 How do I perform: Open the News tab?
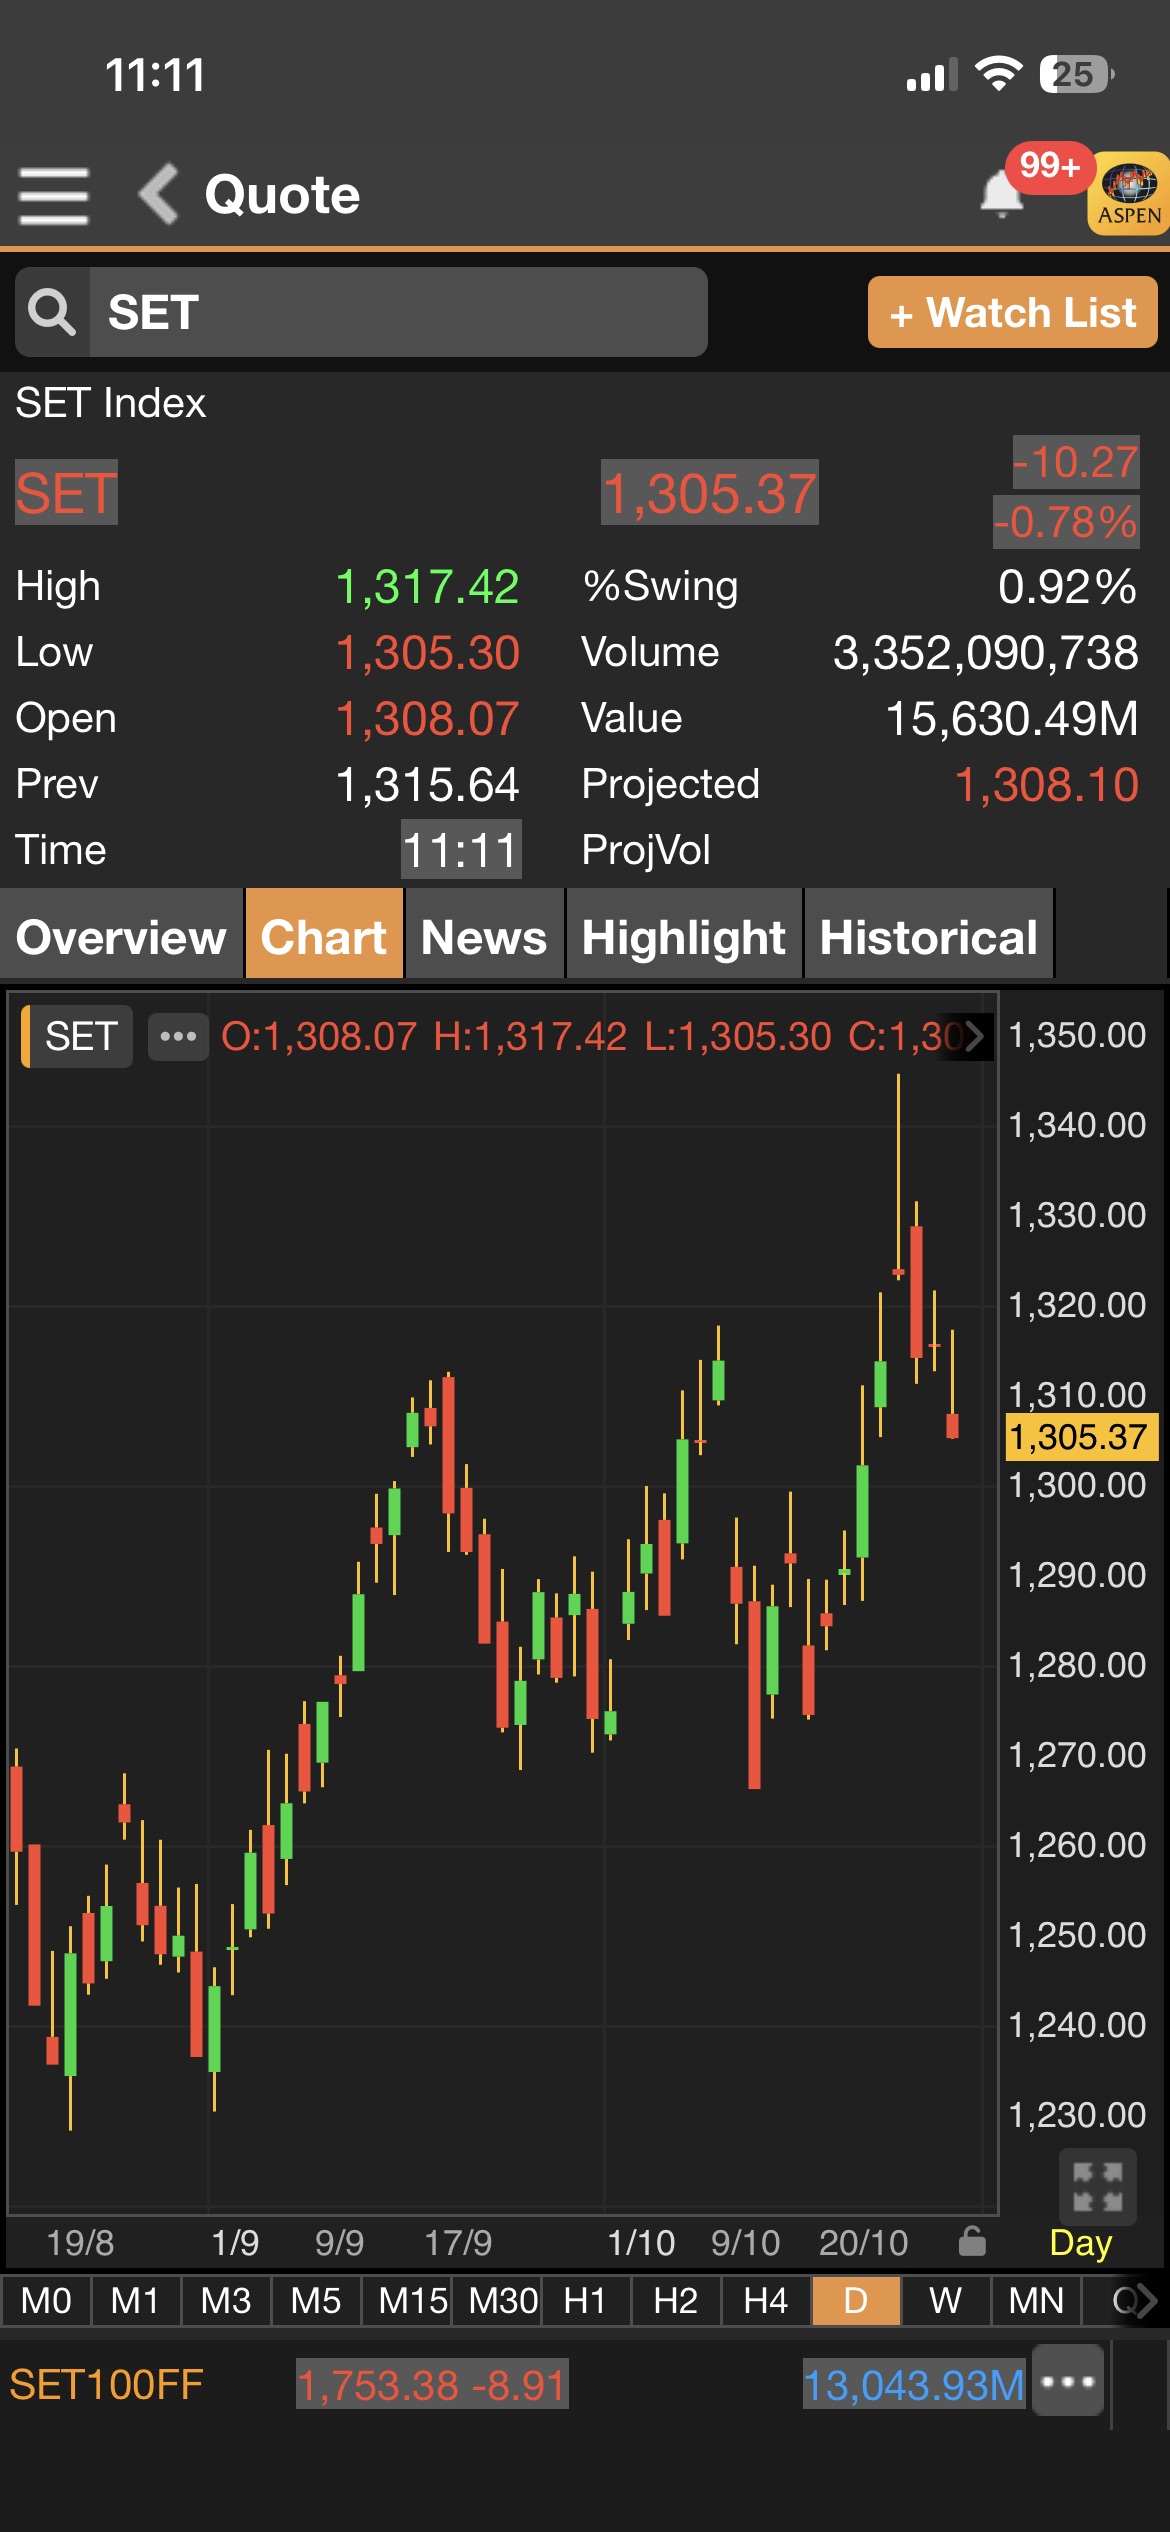tap(484, 937)
